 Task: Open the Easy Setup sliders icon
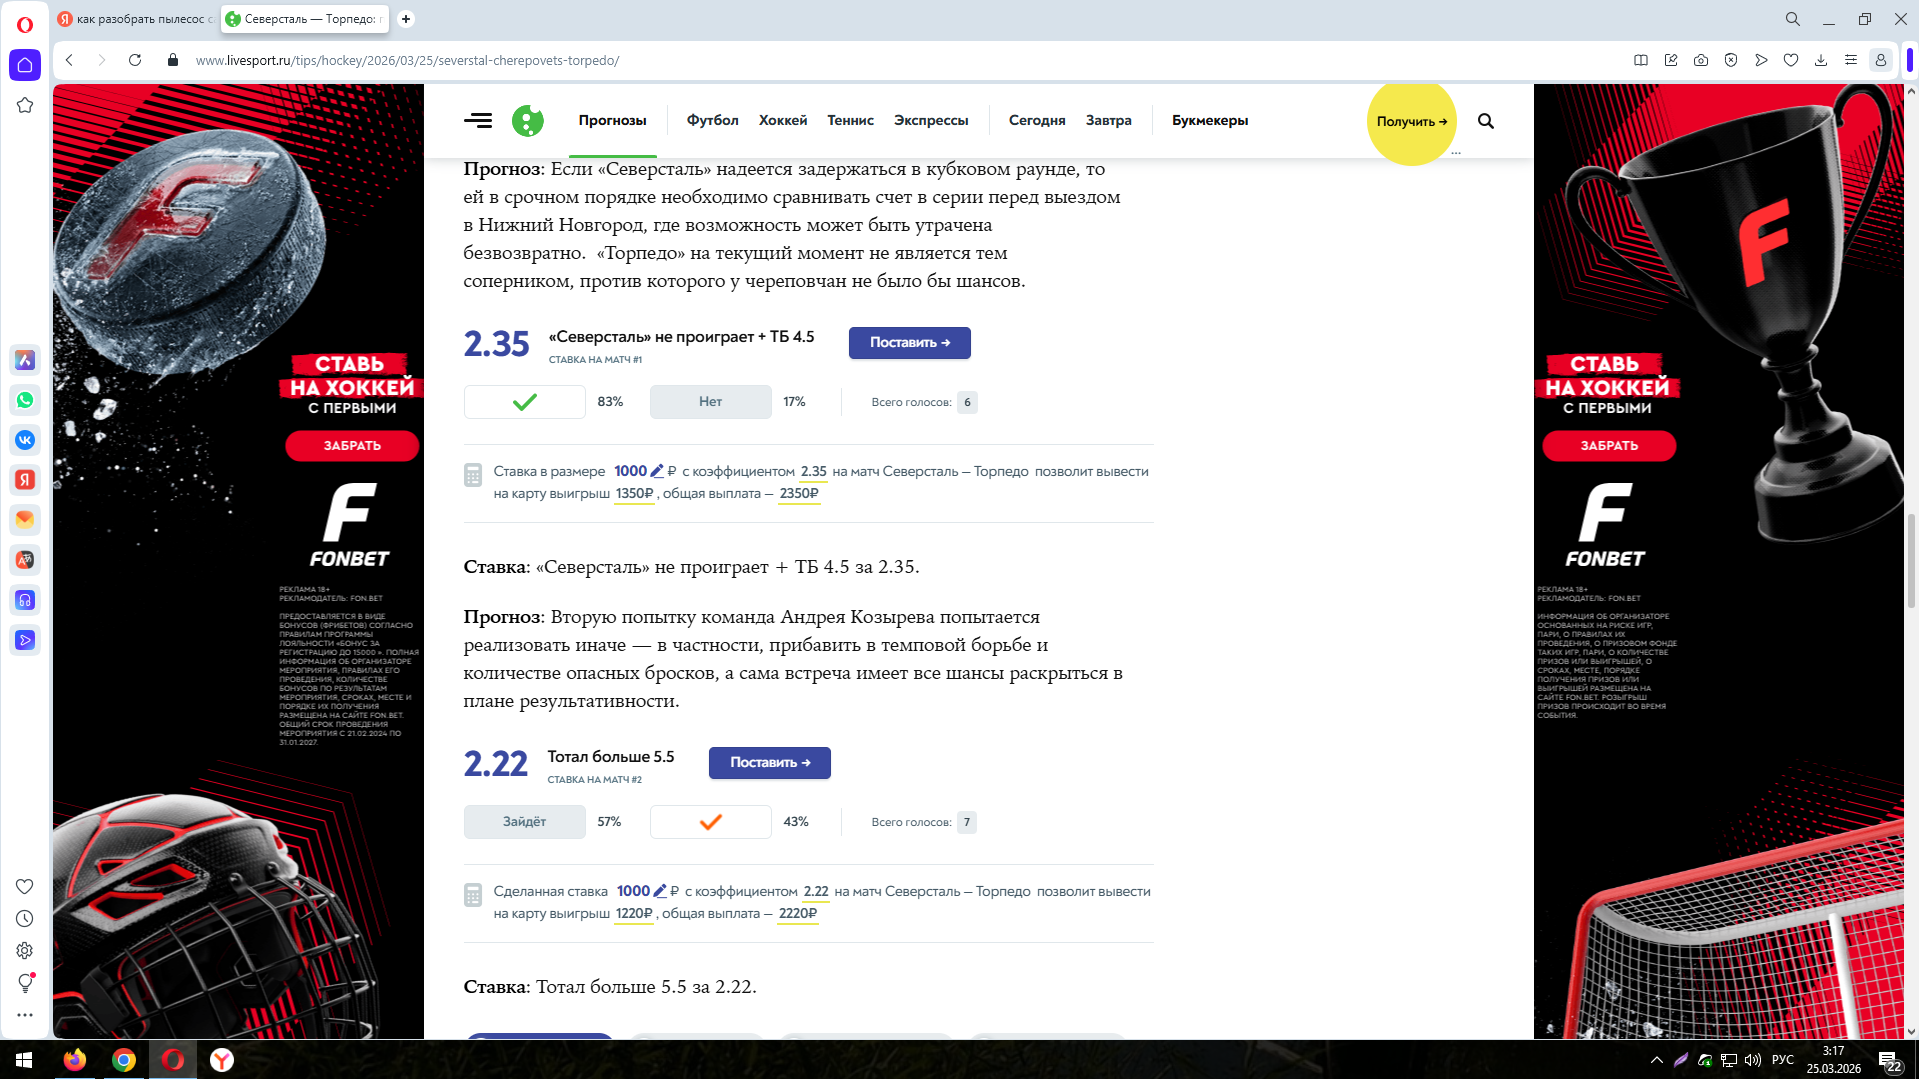point(1851,60)
